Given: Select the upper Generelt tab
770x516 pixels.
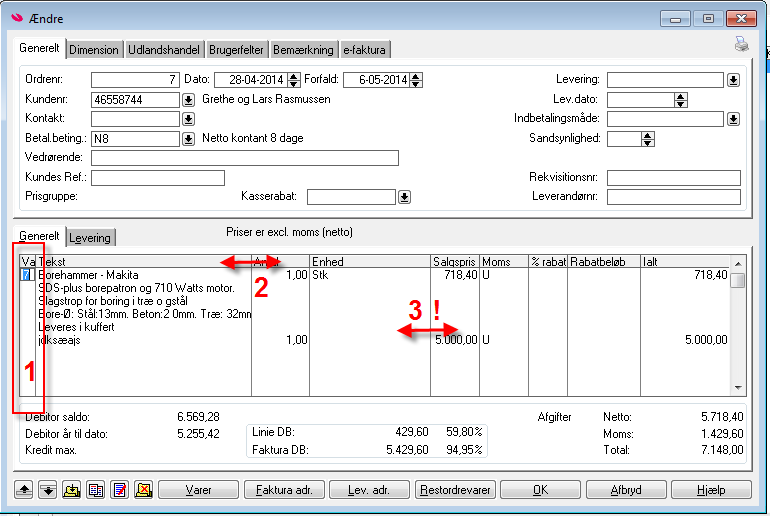Looking at the screenshot, I should [x=39, y=48].
